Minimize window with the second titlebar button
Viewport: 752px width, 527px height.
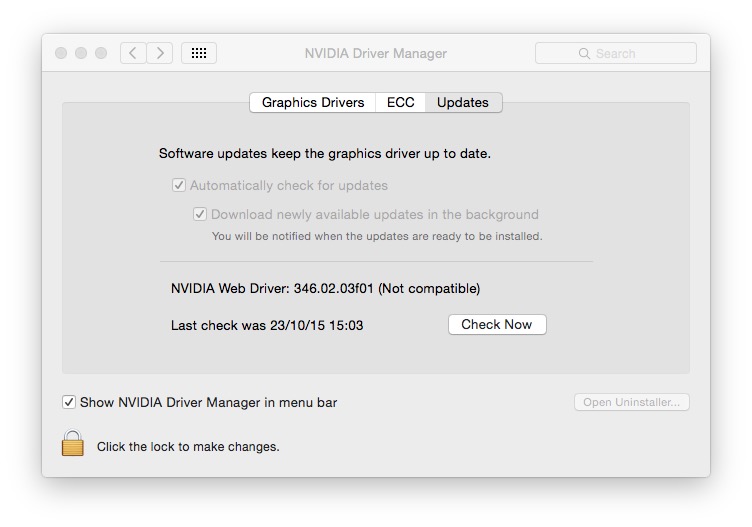click(81, 53)
